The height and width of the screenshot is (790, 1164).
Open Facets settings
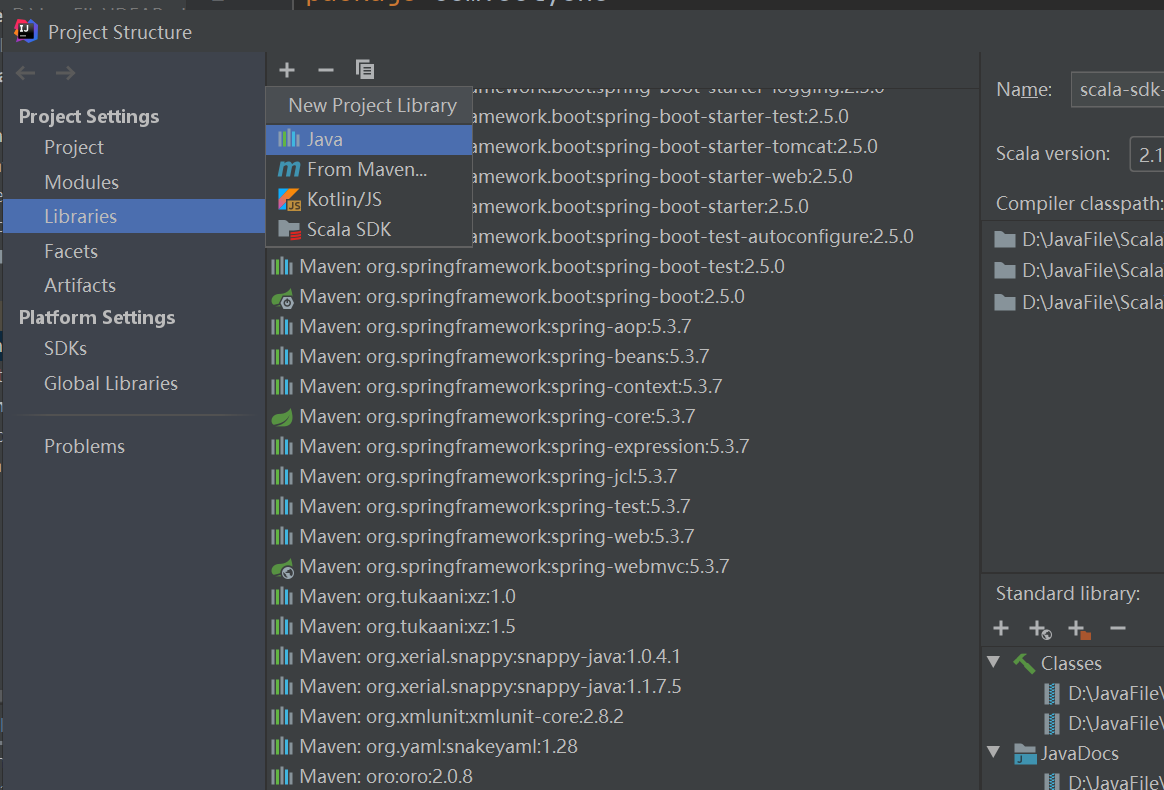click(x=71, y=251)
